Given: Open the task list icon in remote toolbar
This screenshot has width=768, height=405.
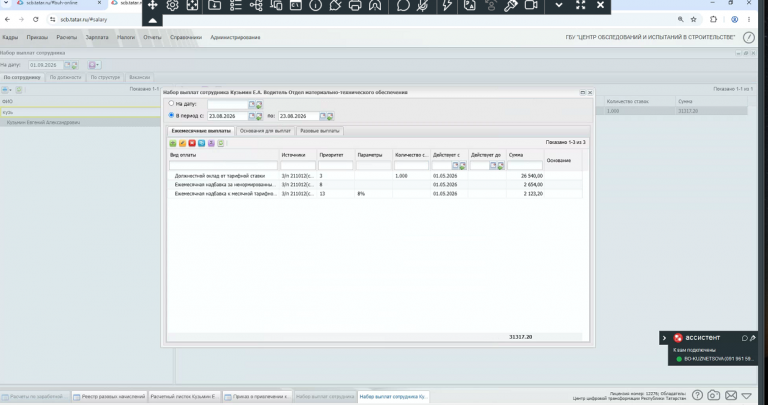Looking at the screenshot, I should point(236,6).
